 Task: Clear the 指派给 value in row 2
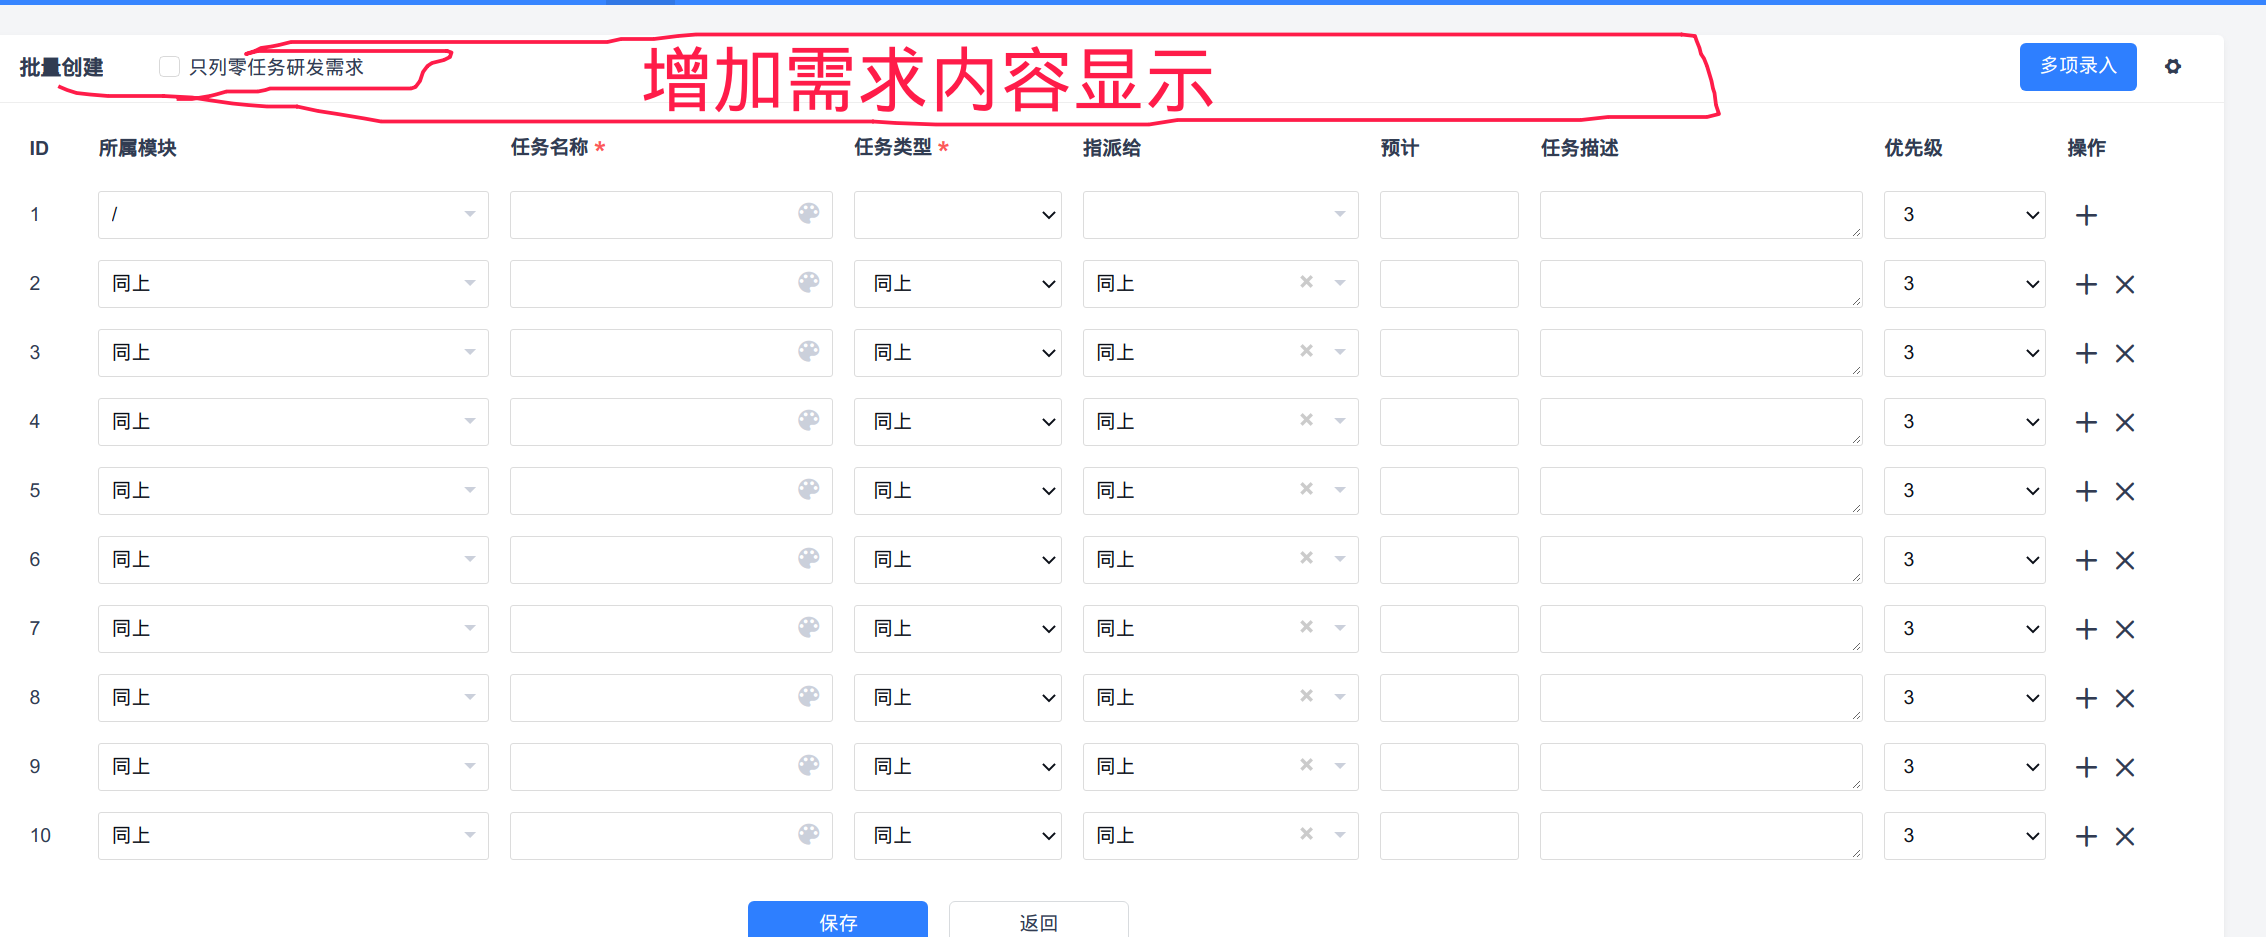[x=1306, y=282]
